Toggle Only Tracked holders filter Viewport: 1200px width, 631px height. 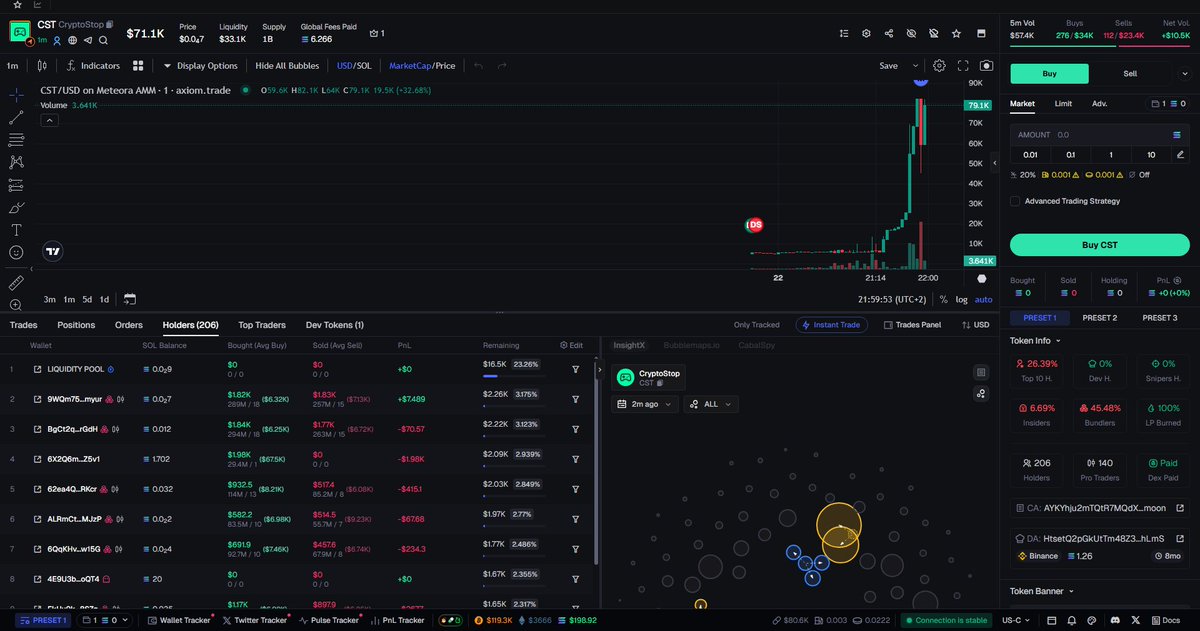(756, 325)
